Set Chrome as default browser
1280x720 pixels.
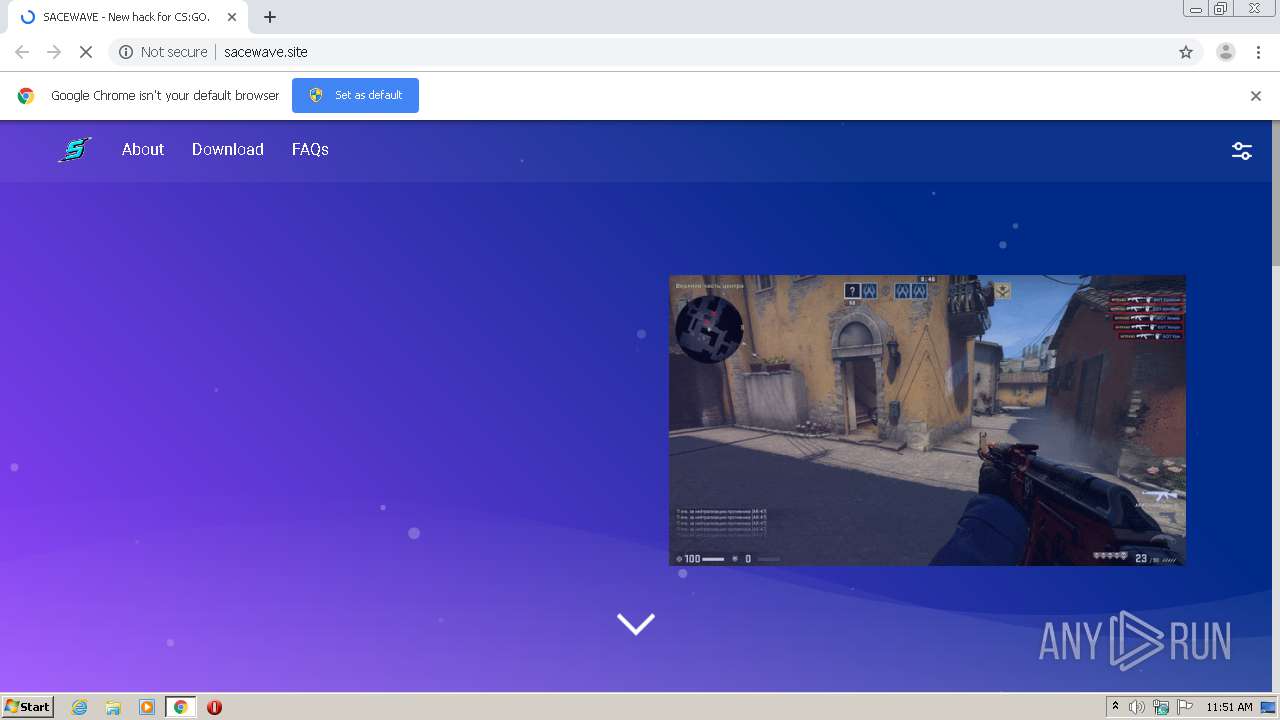click(355, 95)
